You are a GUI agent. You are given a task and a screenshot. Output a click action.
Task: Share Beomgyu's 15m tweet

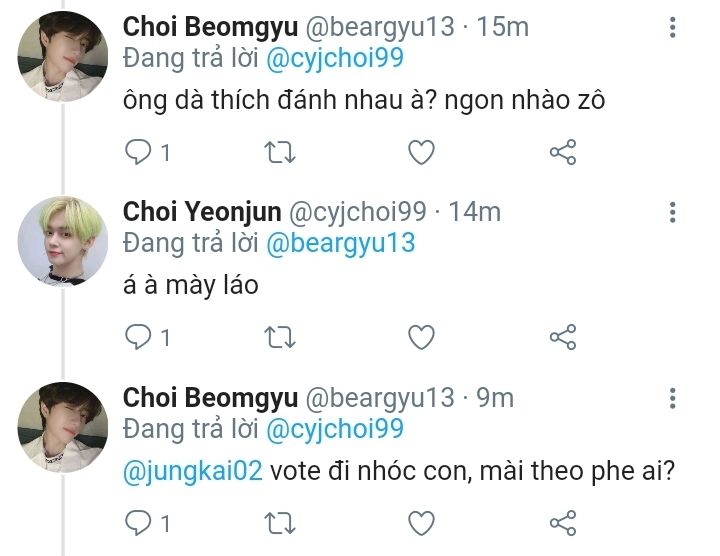(x=563, y=152)
